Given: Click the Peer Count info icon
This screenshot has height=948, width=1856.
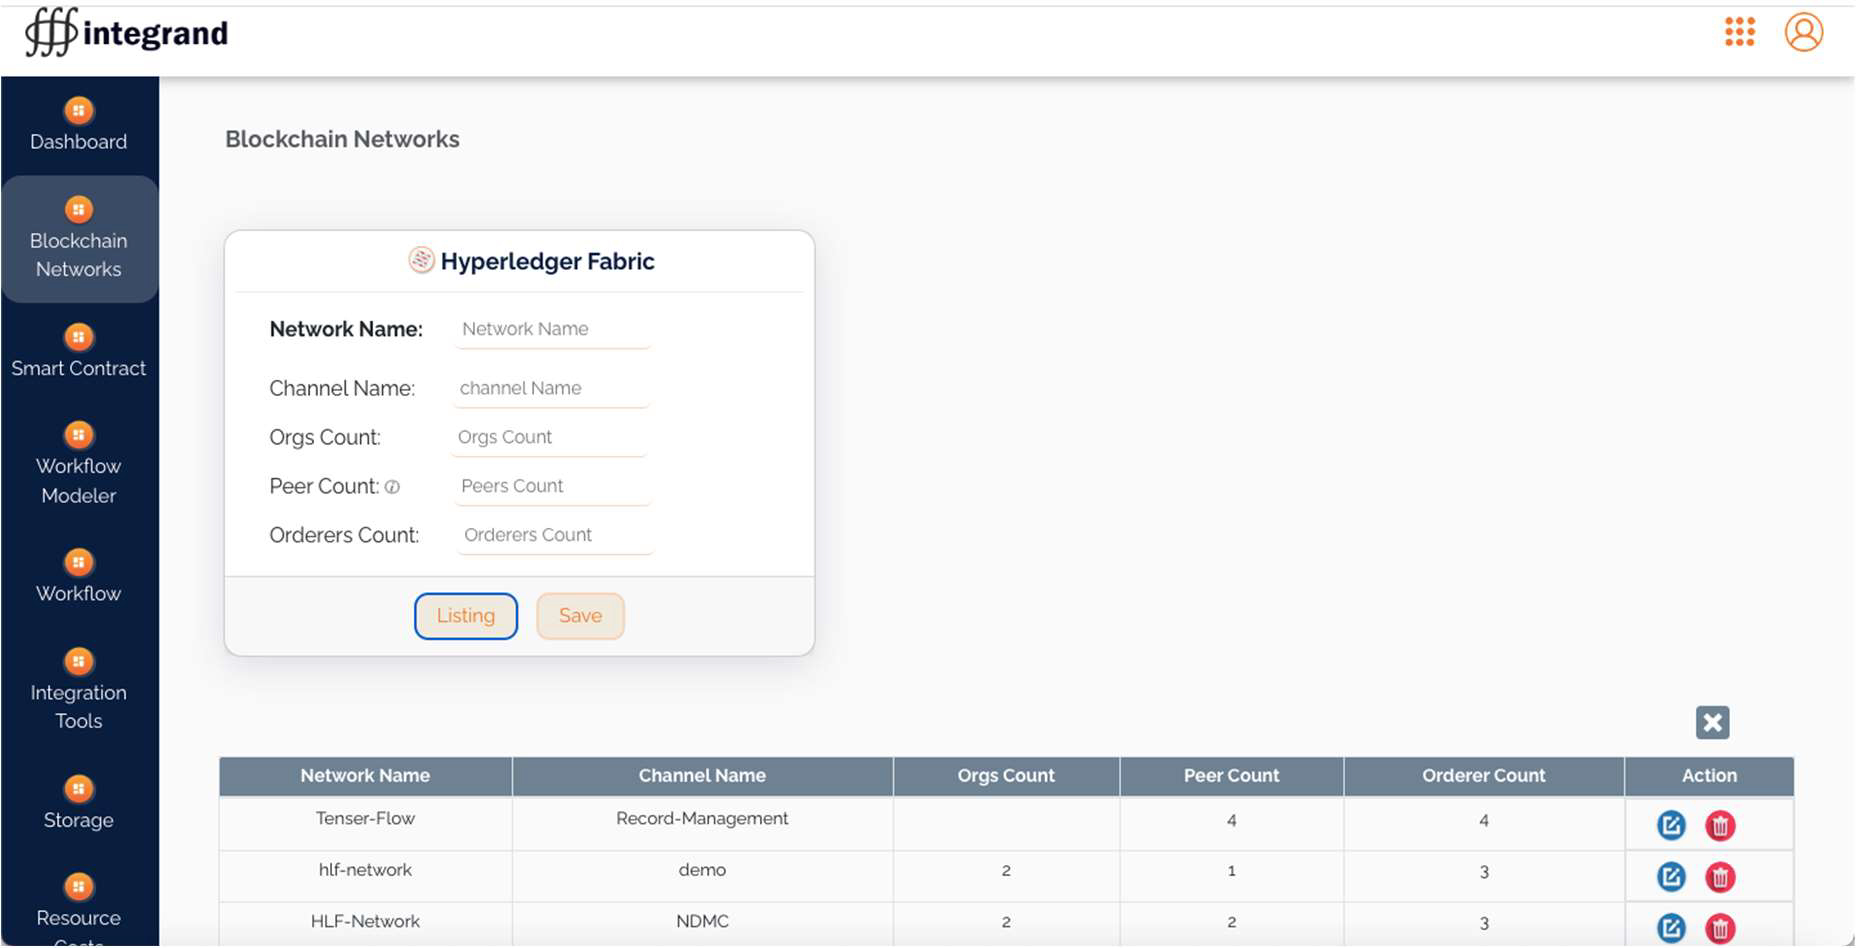Looking at the screenshot, I should tap(393, 487).
